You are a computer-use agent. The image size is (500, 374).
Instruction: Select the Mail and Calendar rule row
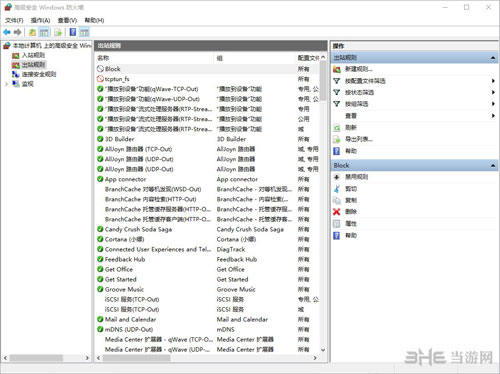pyautogui.click(x=207, y=319)
